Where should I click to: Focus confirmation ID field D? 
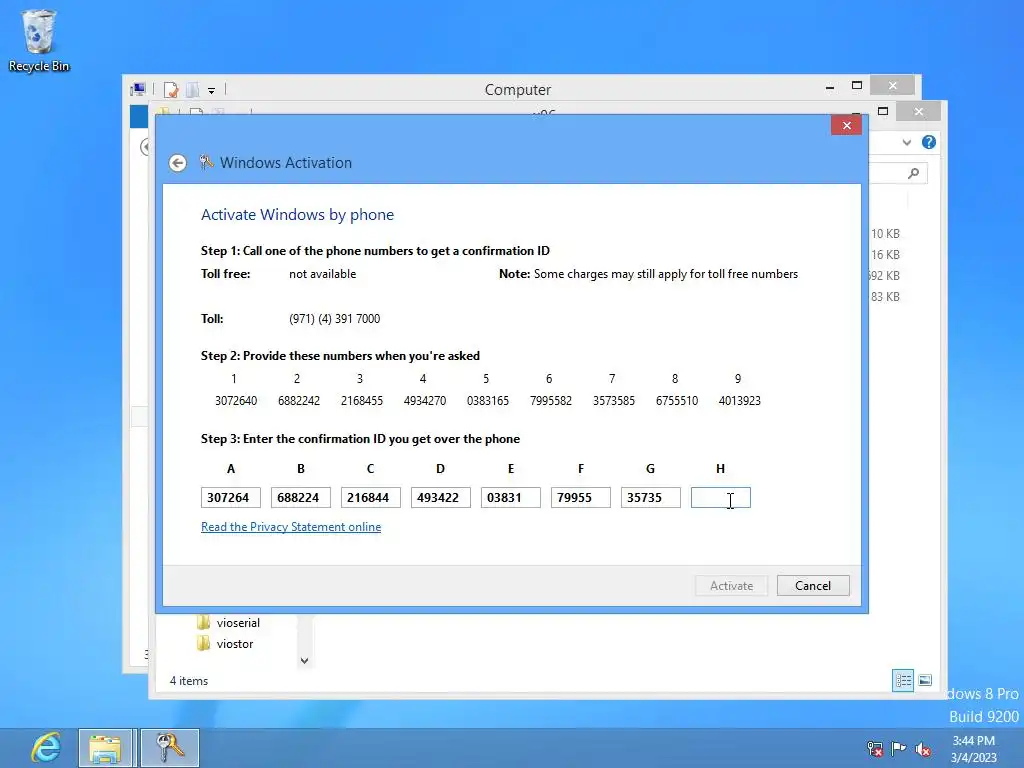pyautogui.click(x=440, y=498)
